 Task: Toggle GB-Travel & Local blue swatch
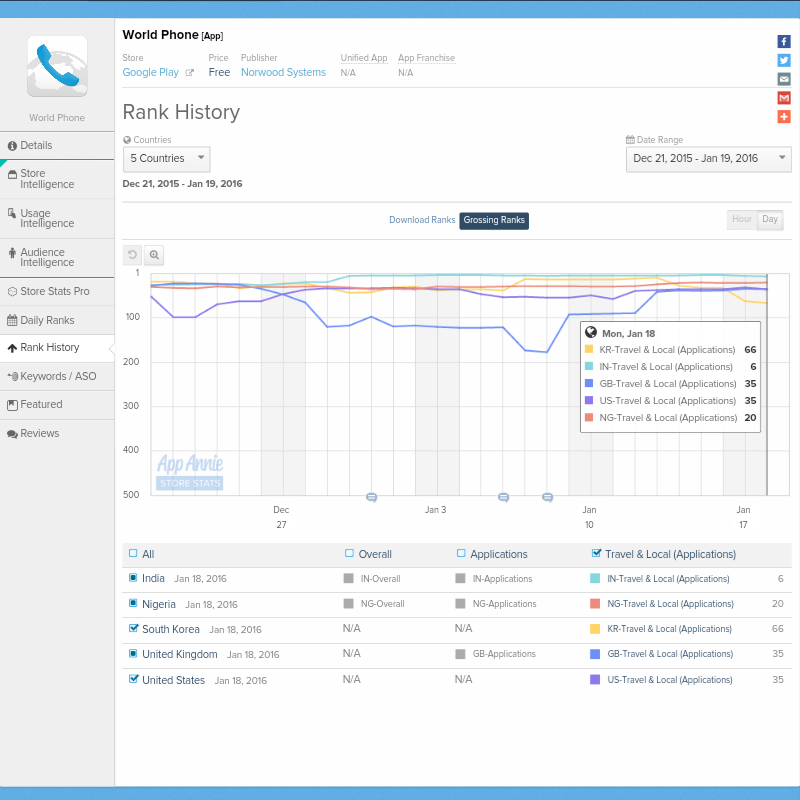click(x=595, y=654)
